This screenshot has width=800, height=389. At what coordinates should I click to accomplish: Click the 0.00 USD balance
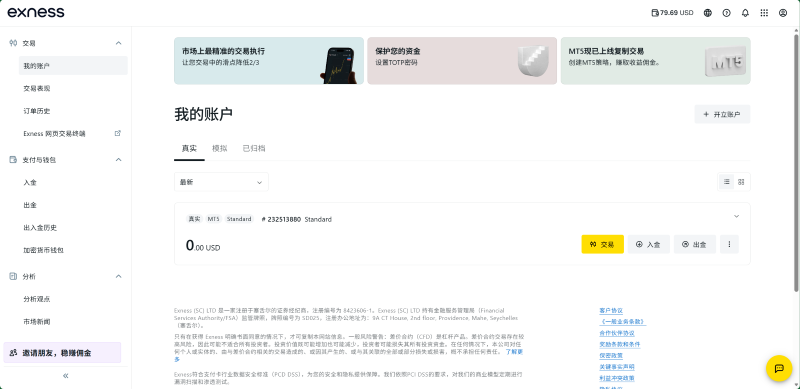point(203,246)
